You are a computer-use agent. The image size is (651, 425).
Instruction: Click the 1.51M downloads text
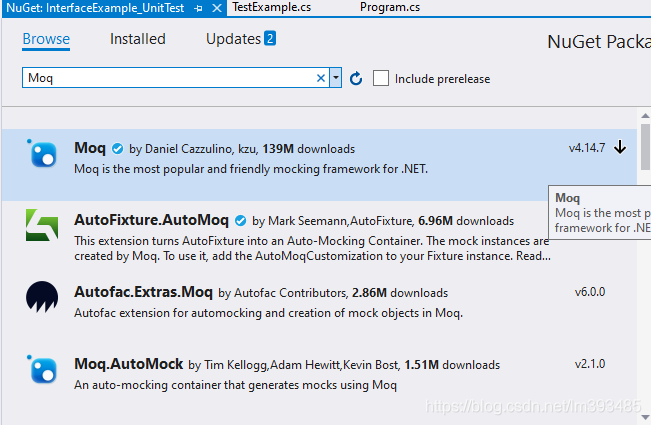tap(452, 365)
